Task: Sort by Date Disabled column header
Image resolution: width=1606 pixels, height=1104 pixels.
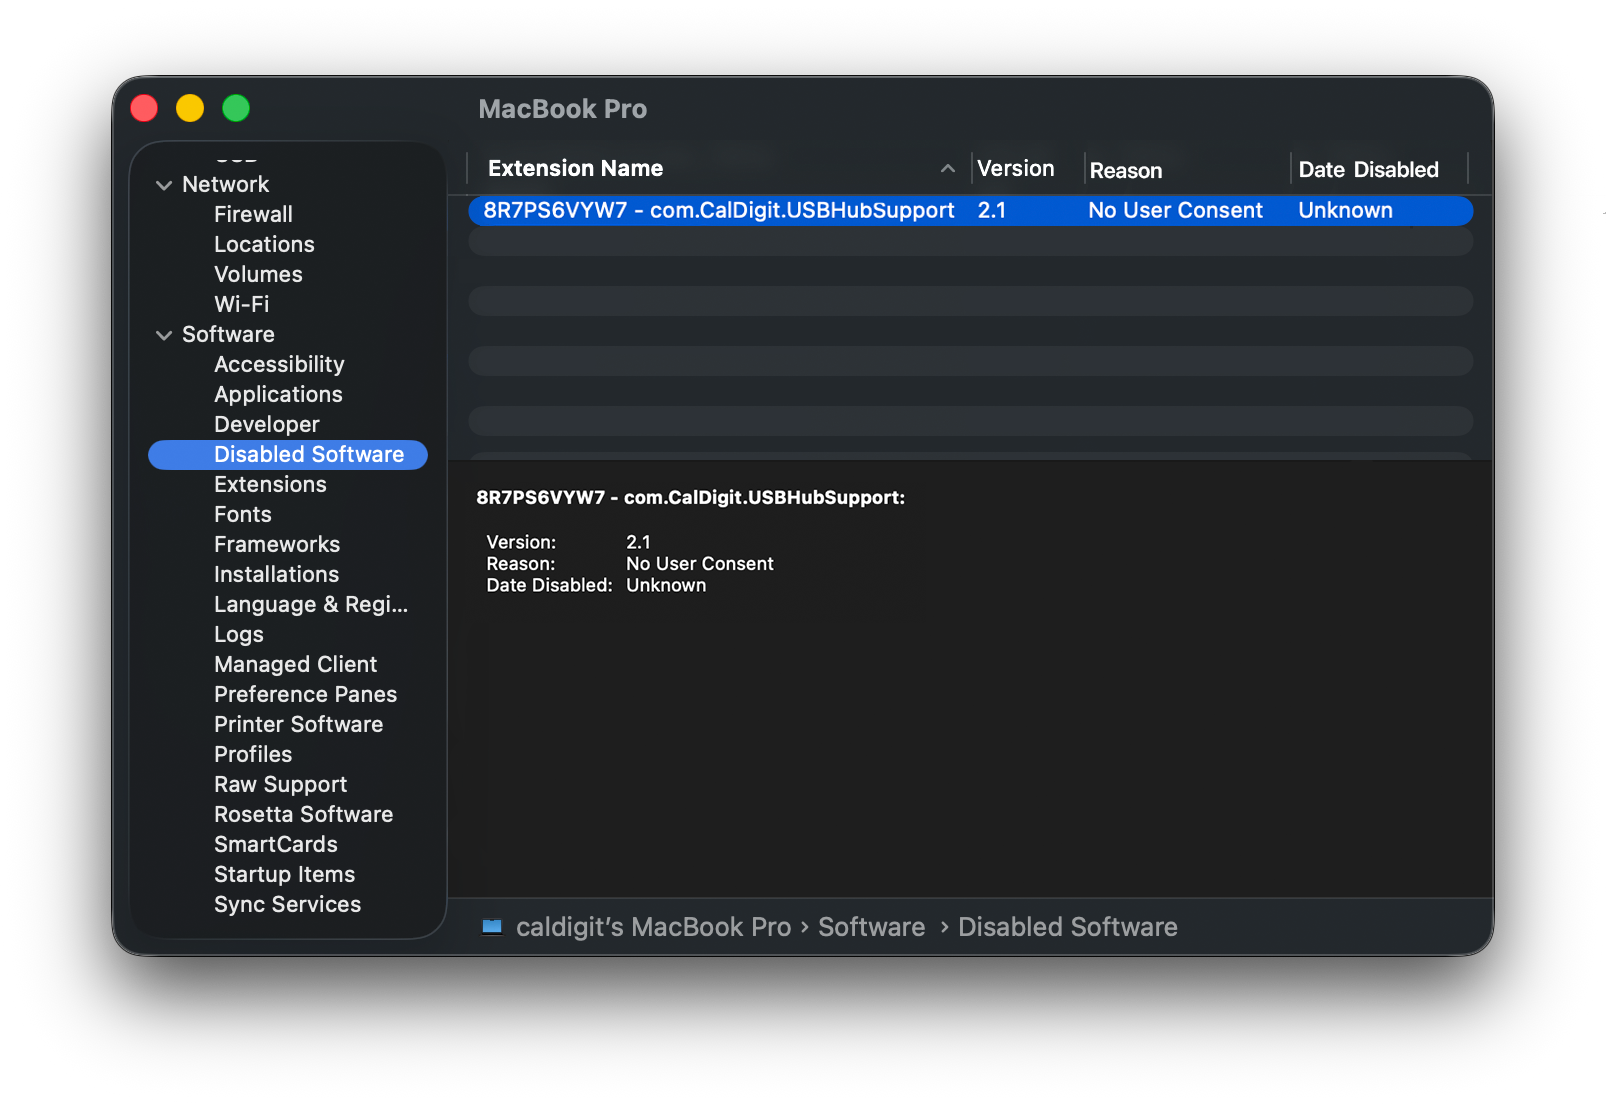Action: [x=1367, y=170]
